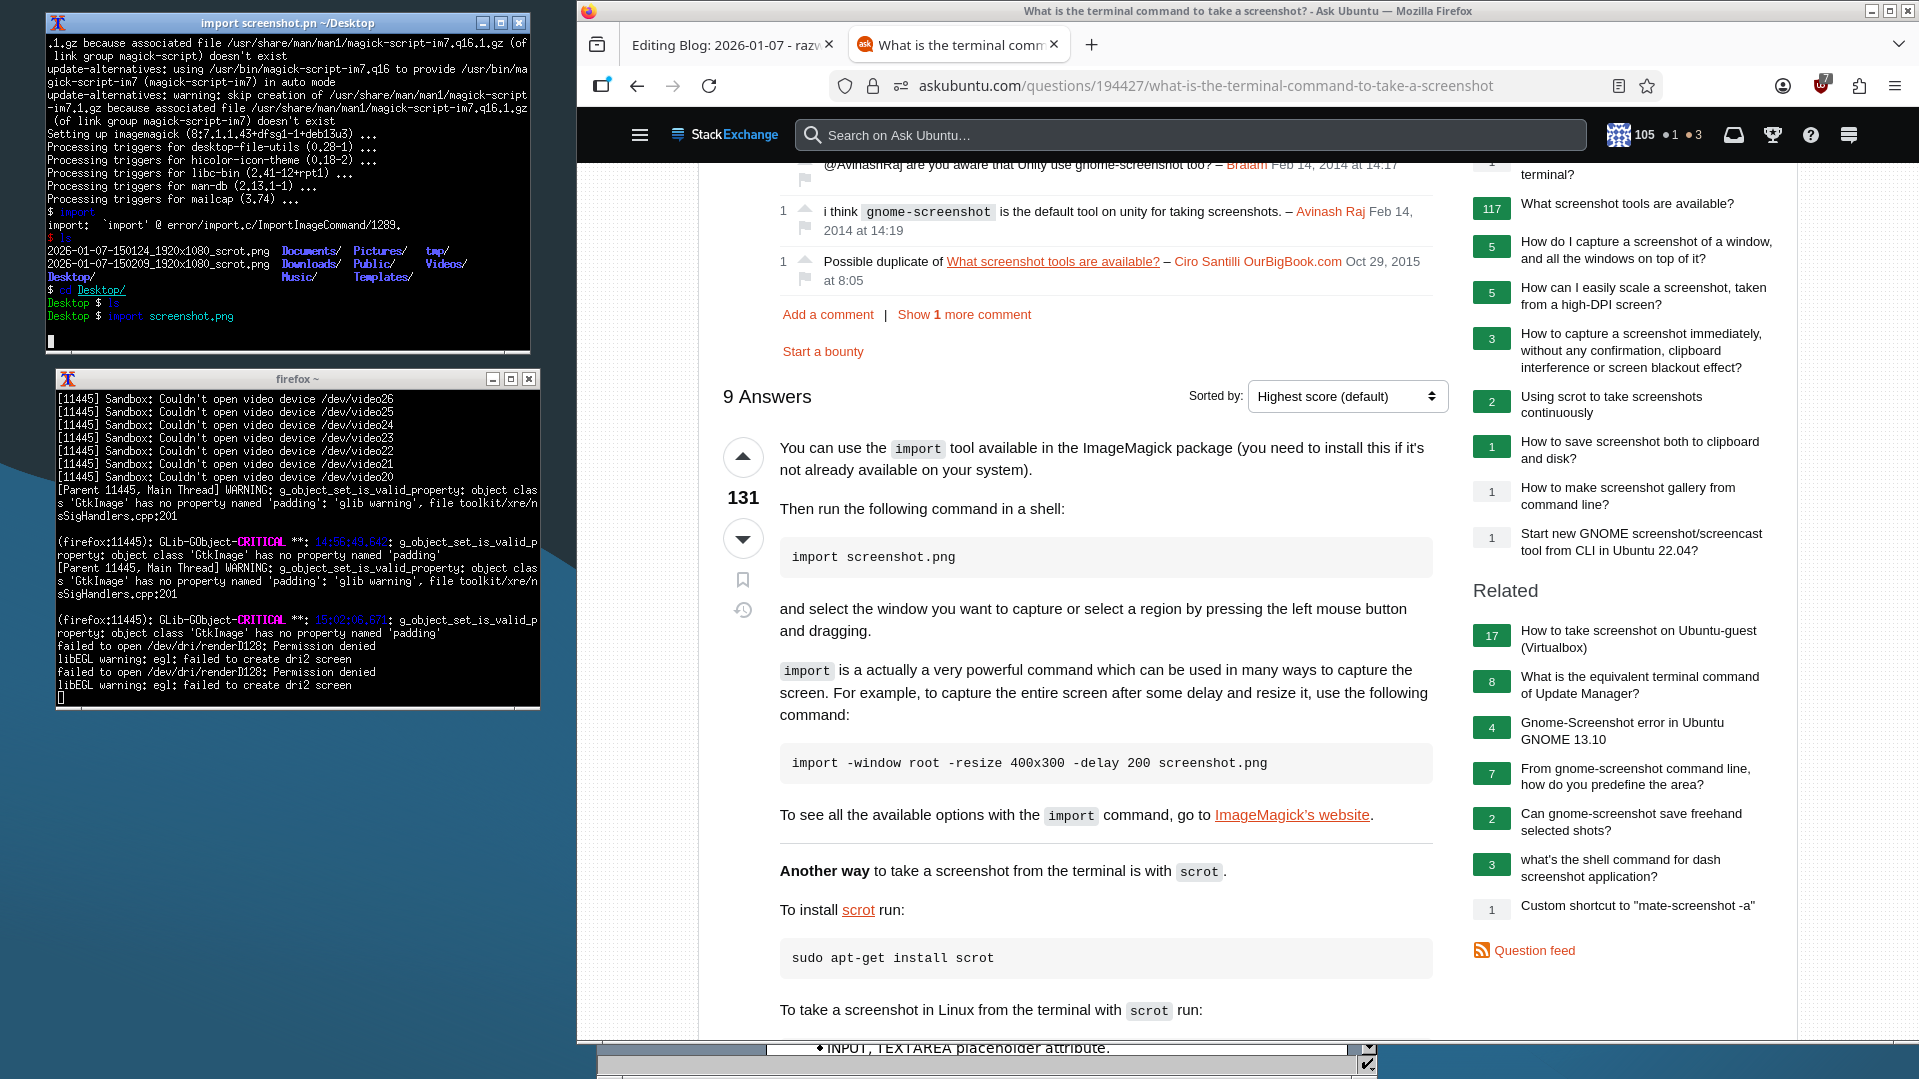Open Firefox extensions menu

(x=1859, y=86)
